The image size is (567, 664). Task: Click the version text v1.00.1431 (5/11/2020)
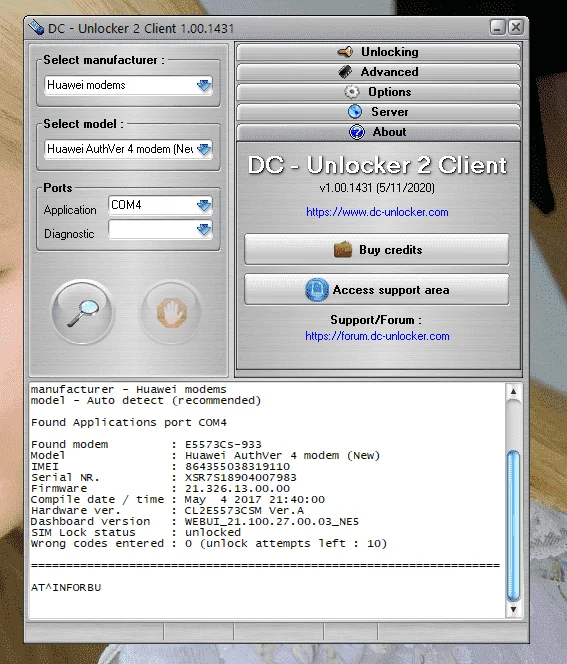tap(377, 188)
